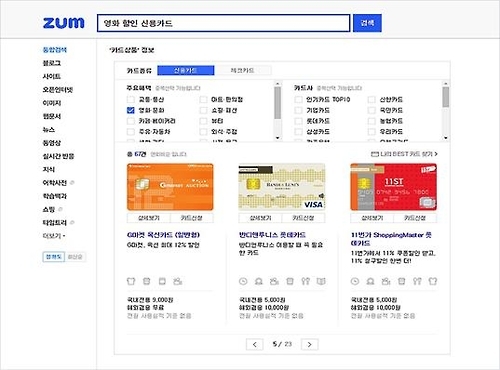
Task: Click the card company list scrollbar thumb
Action: 446,97
